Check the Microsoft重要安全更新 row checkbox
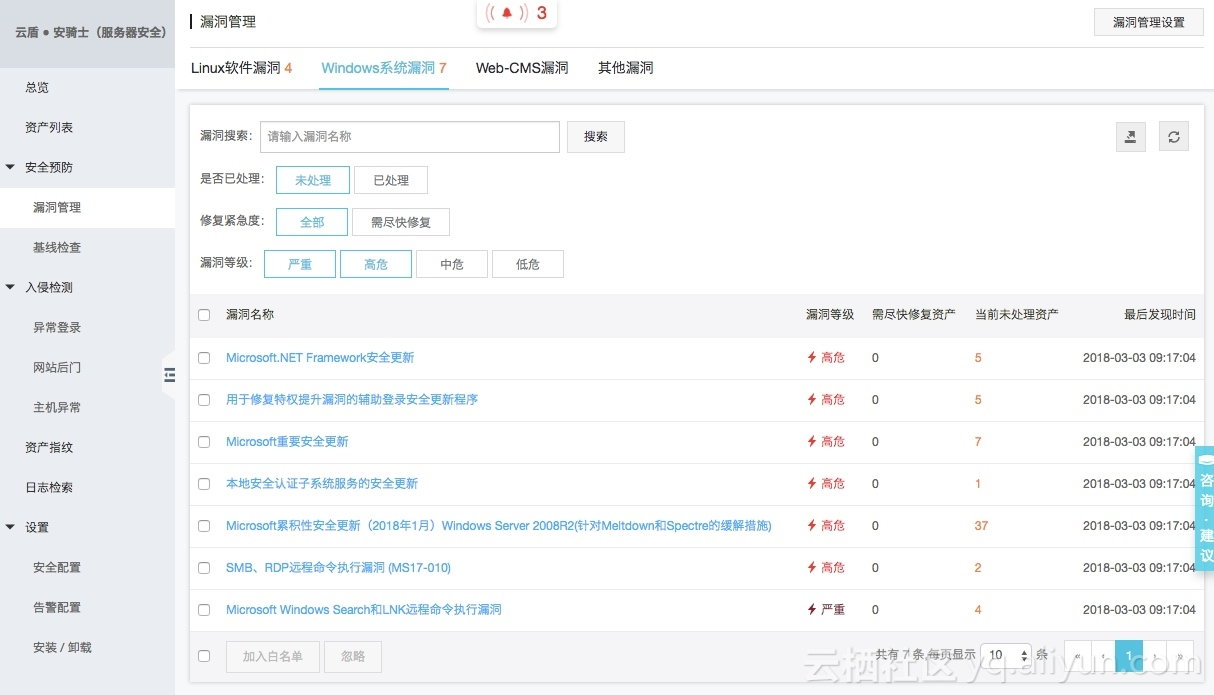The height and width of the screenshot is (695, 1214). pyautogui.click(x=204, y=442)
